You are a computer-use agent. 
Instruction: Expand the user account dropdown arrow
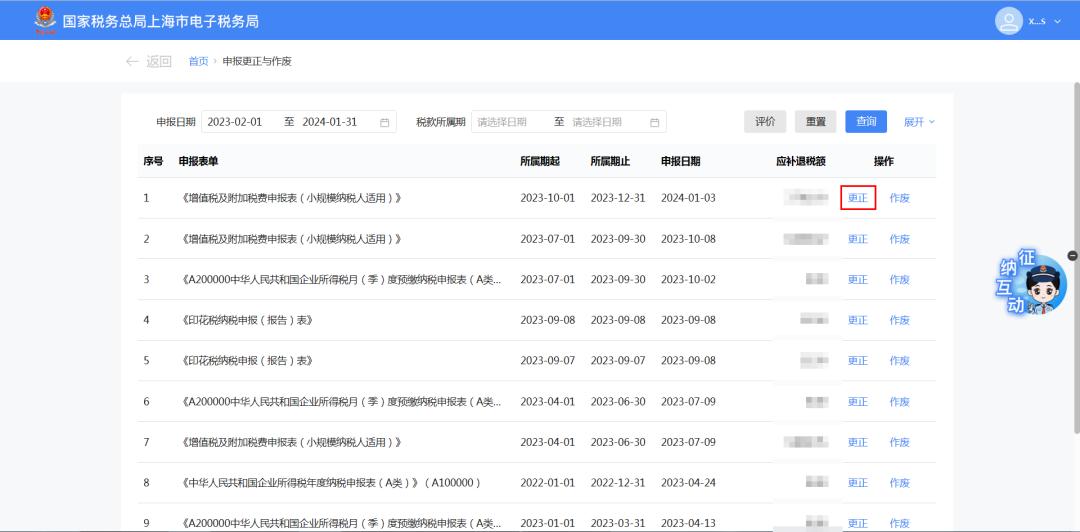[x=1058, y=21]
